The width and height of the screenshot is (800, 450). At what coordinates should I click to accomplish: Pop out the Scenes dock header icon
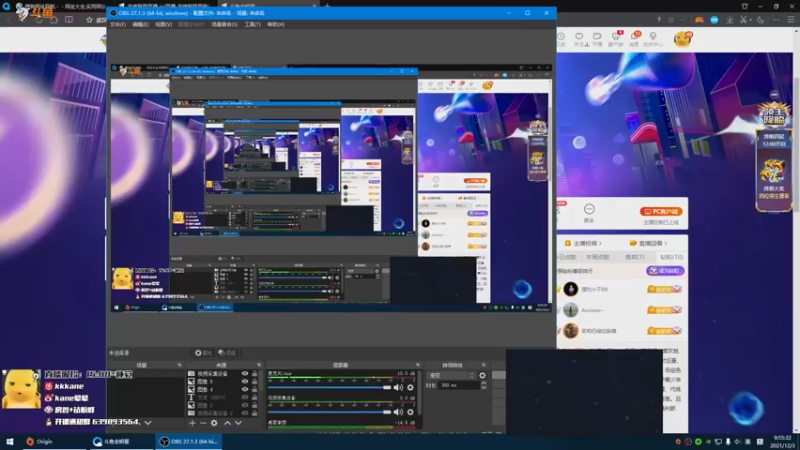(180, 365)
